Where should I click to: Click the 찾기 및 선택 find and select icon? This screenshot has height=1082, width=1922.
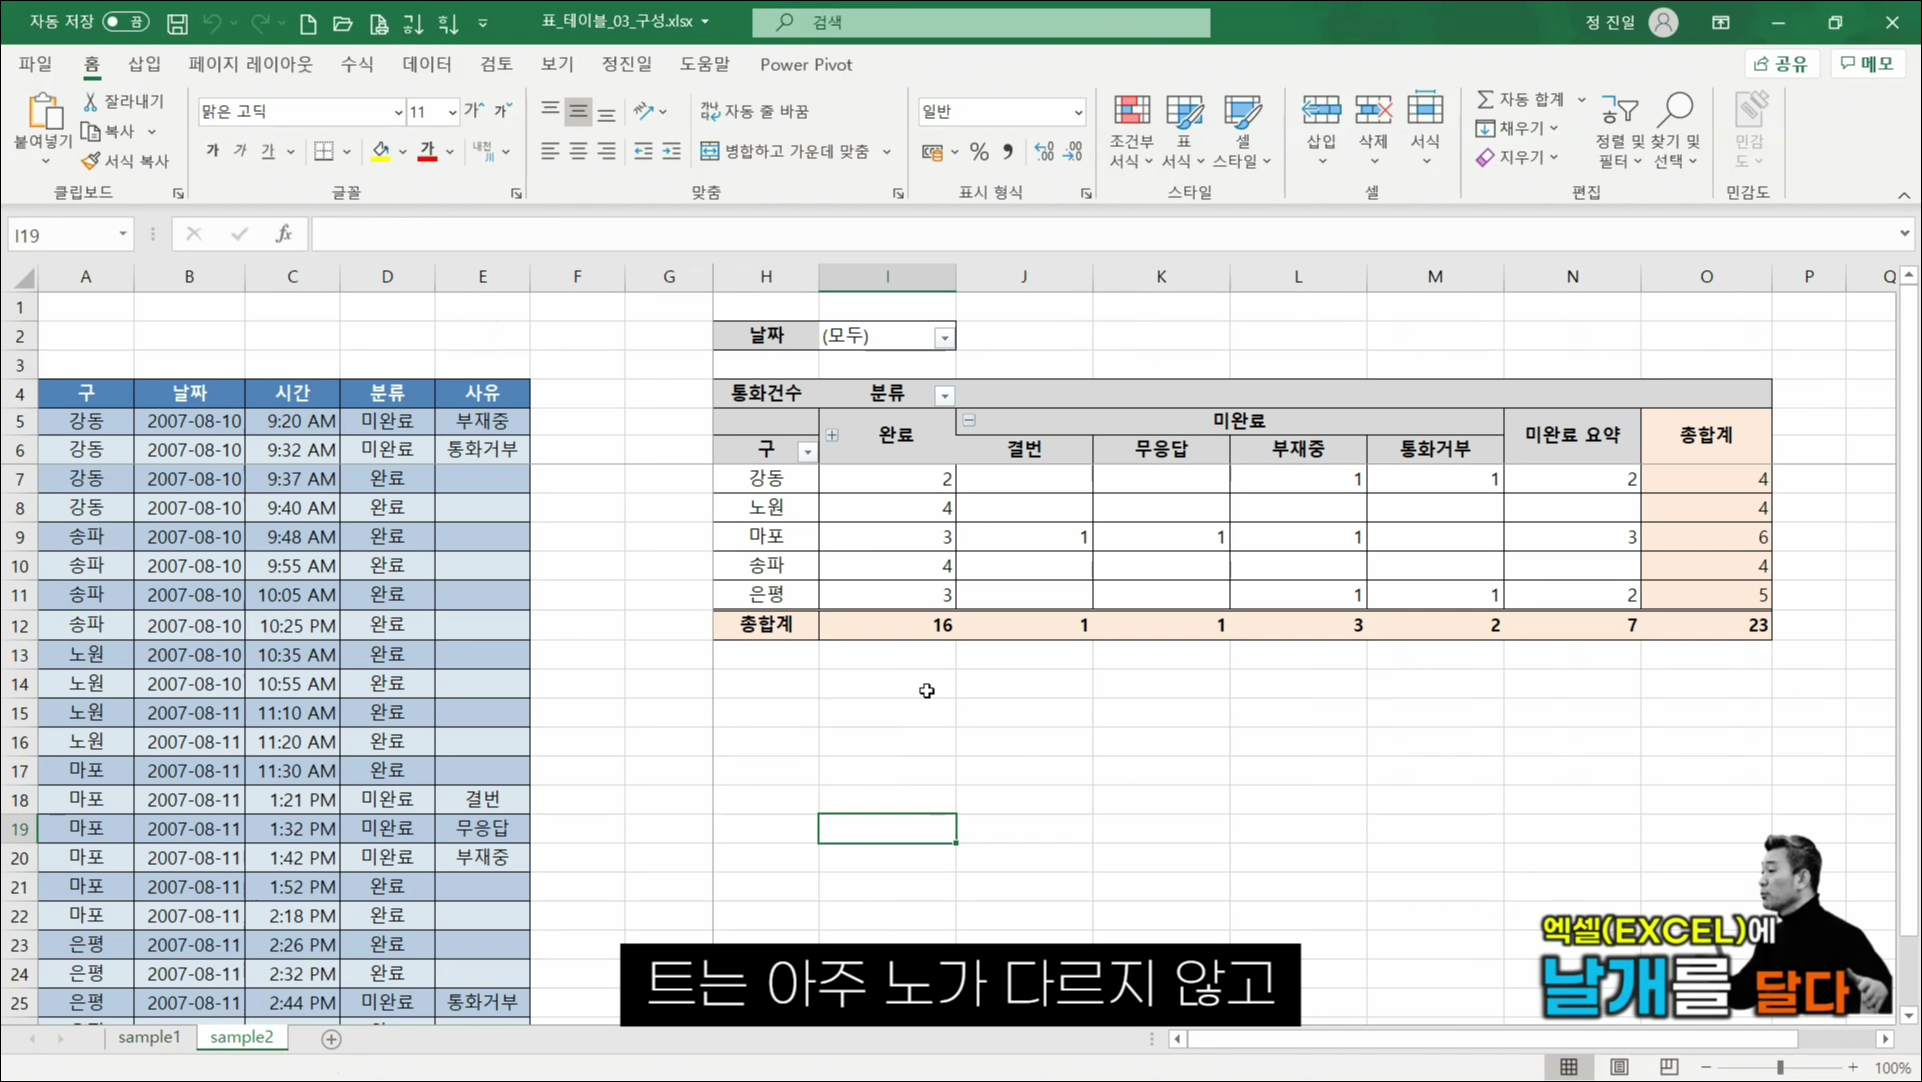[1677, 130]
